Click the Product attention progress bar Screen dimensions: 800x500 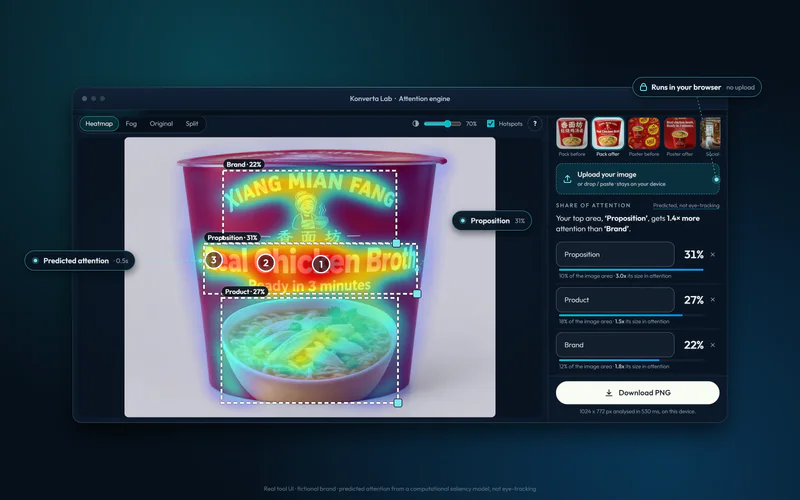coord(632,315)
